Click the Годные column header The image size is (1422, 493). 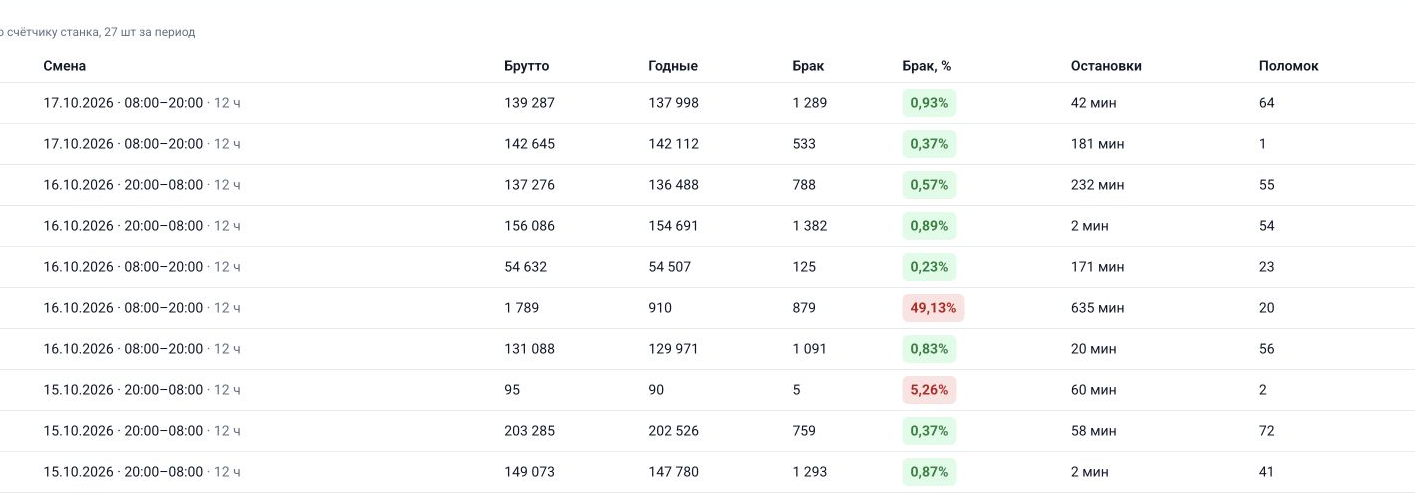pos(673,66)
